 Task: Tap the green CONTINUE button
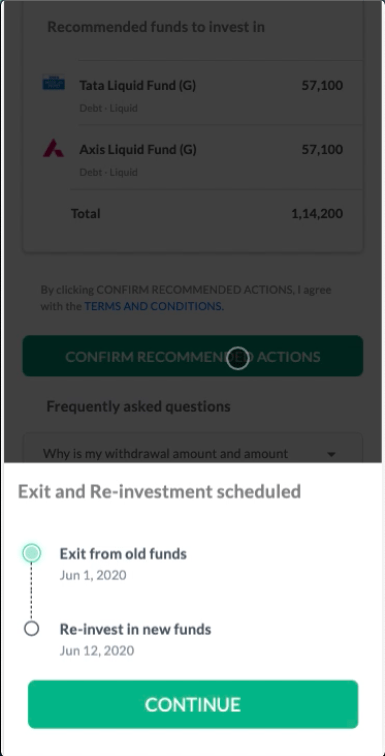coord(193,704)
